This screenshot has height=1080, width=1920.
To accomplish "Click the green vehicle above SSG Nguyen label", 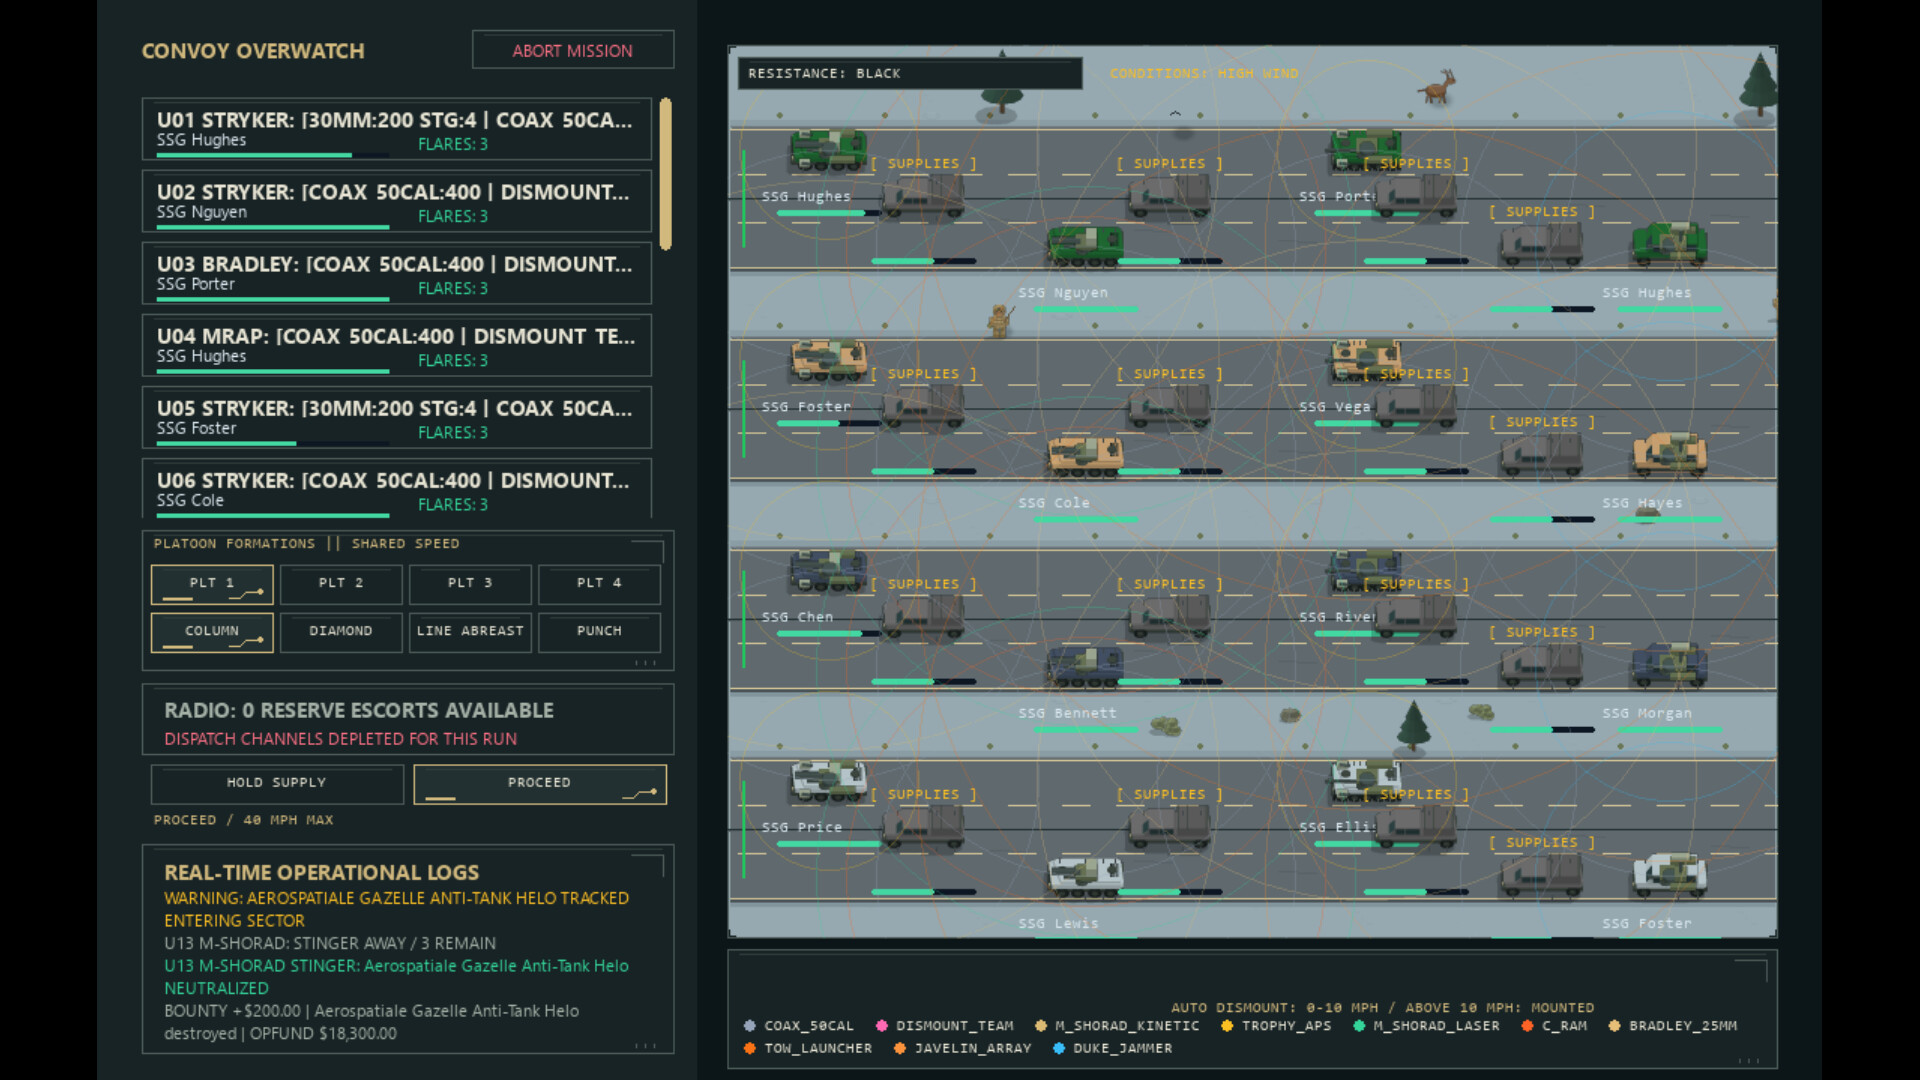I will 1085,246.
